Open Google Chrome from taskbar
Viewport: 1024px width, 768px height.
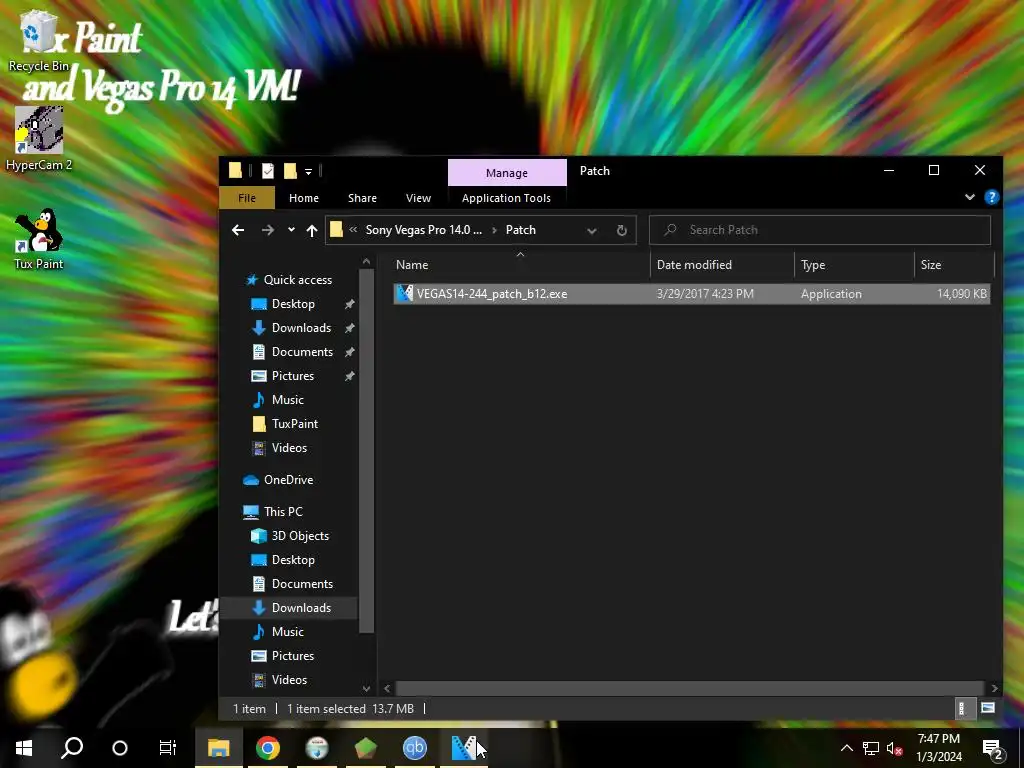pos(268,748)
